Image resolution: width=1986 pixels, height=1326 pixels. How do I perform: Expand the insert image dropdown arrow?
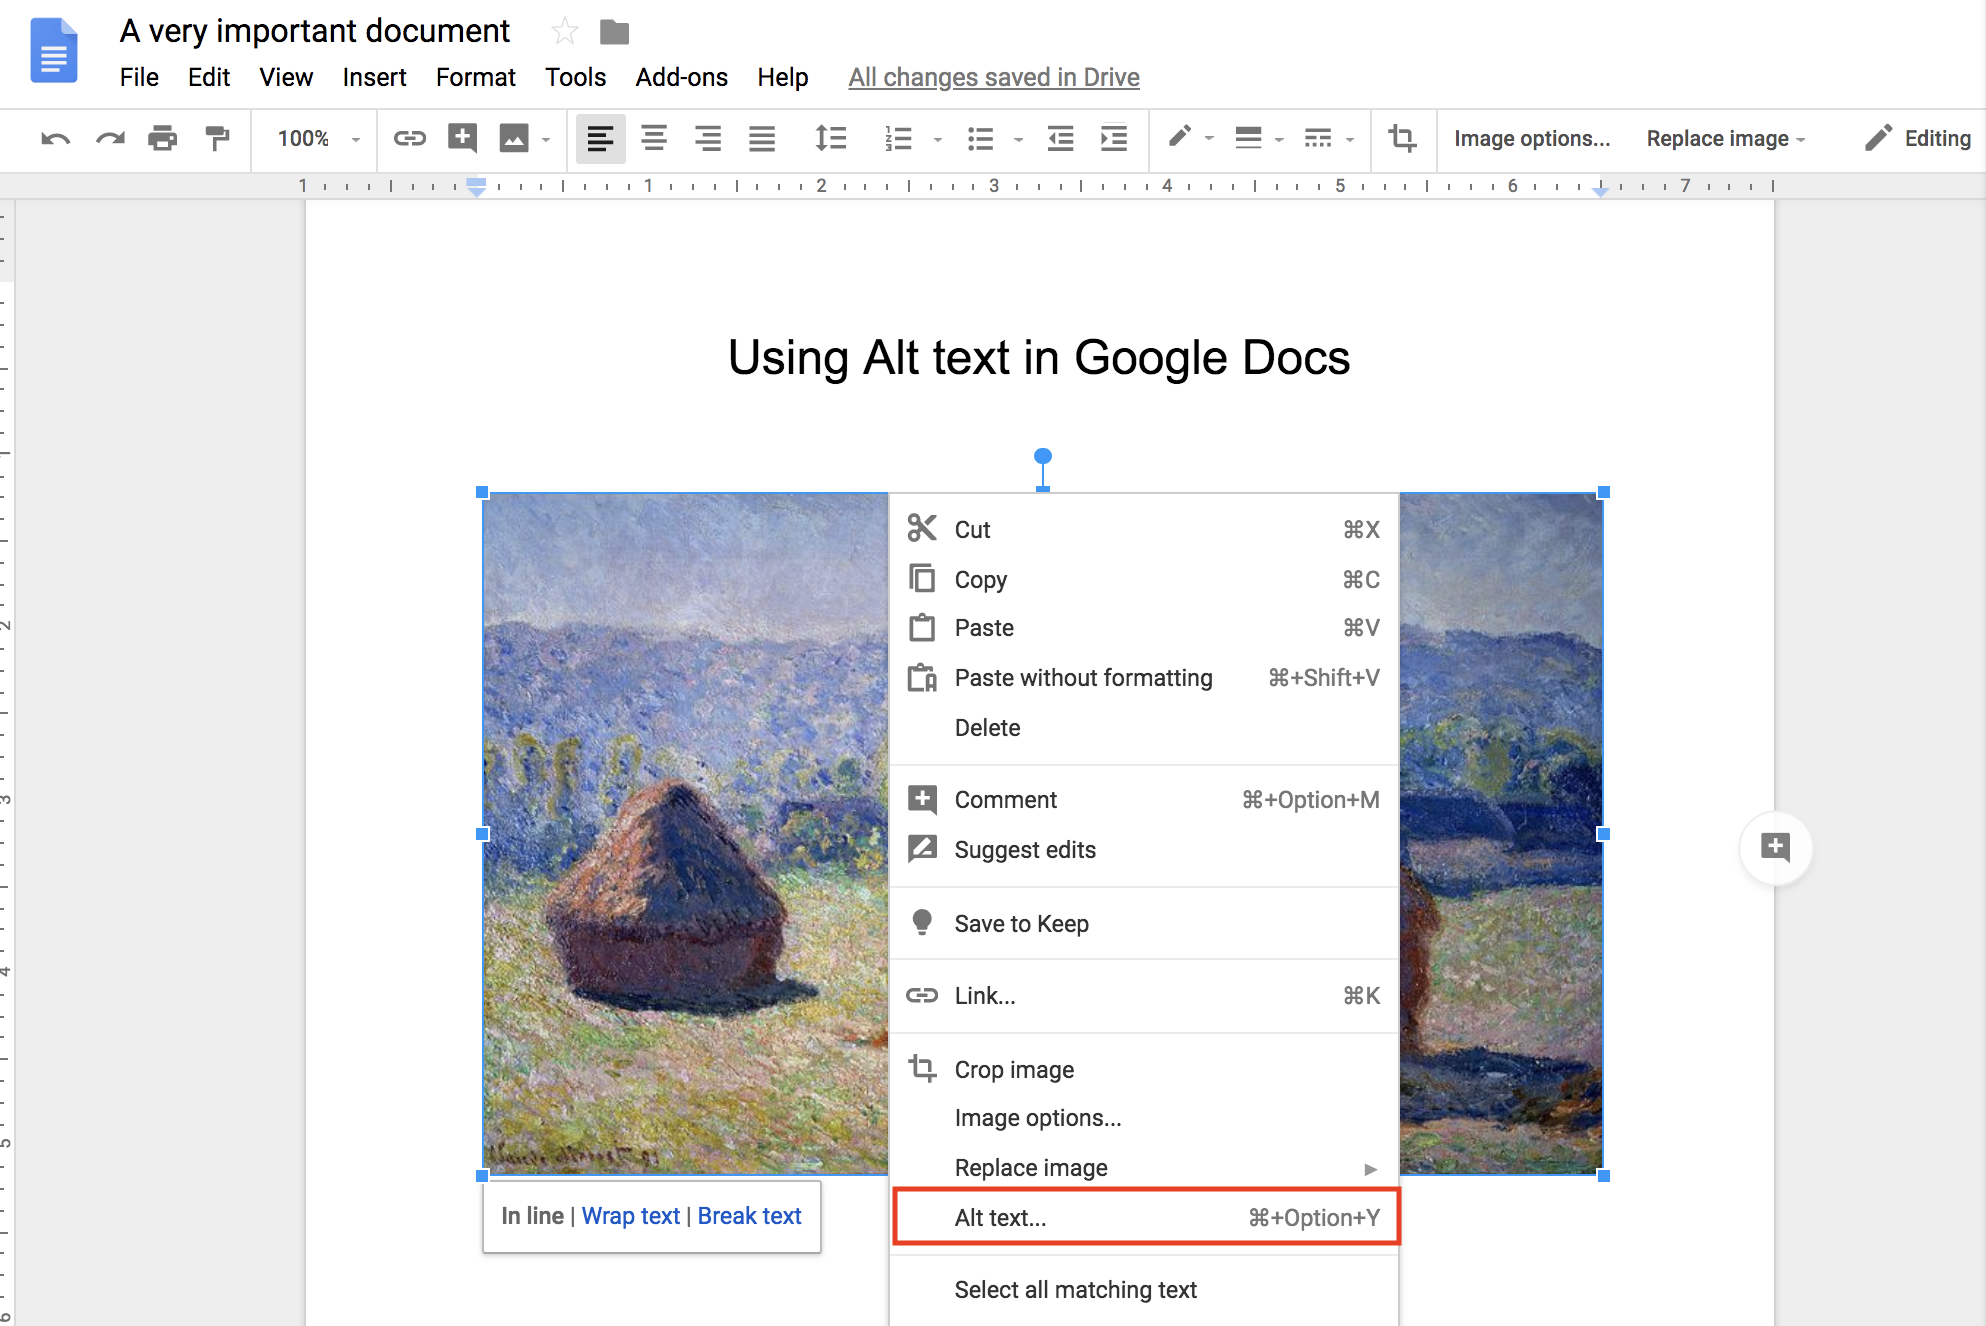[546, 139]
